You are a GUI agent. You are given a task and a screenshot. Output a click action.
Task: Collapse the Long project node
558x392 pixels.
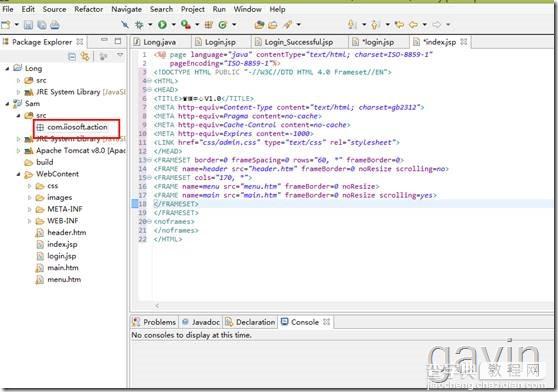pyautogui.click(x=7, y=68)
